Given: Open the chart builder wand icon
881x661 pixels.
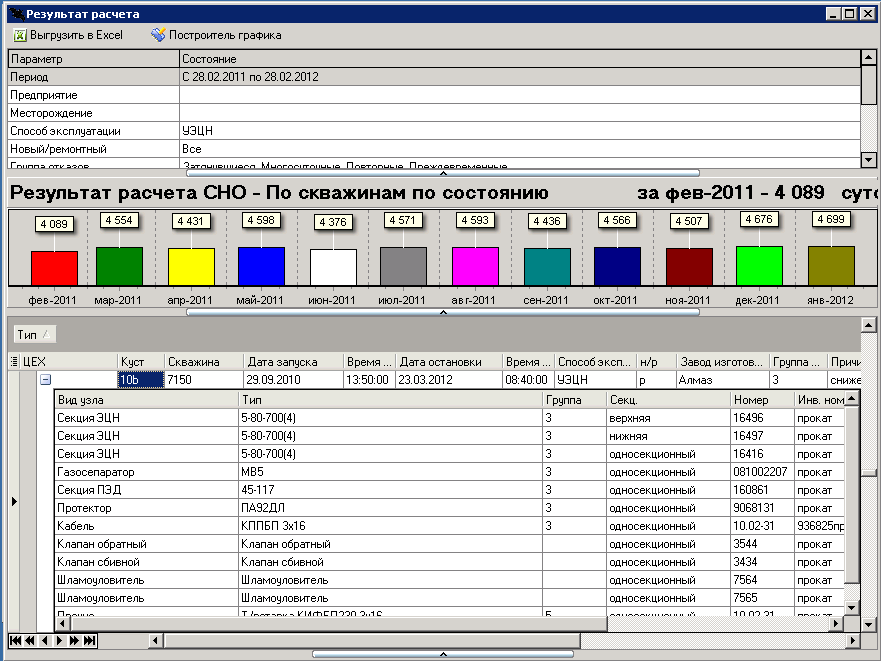Looking at the screenshot, I should coord(158,35).
